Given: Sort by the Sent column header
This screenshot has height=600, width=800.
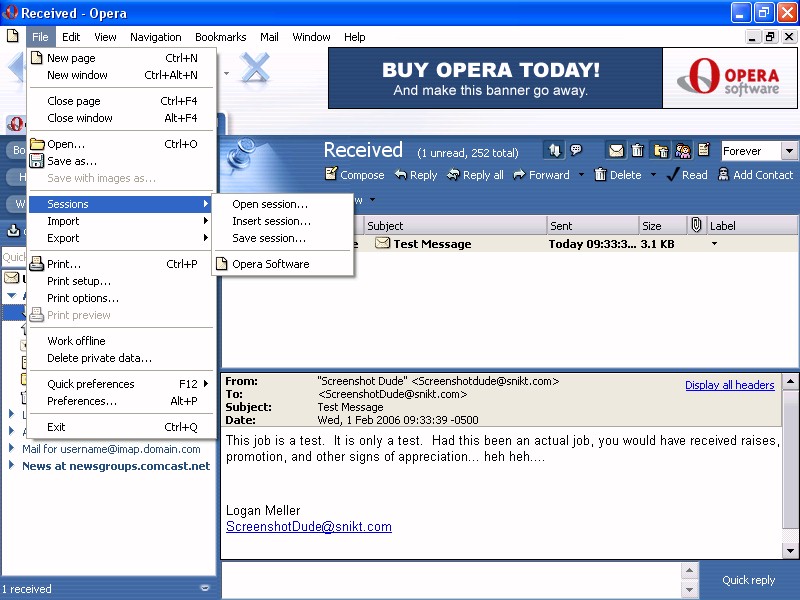Looking at the screenshot, I should [x=592, y=226].
